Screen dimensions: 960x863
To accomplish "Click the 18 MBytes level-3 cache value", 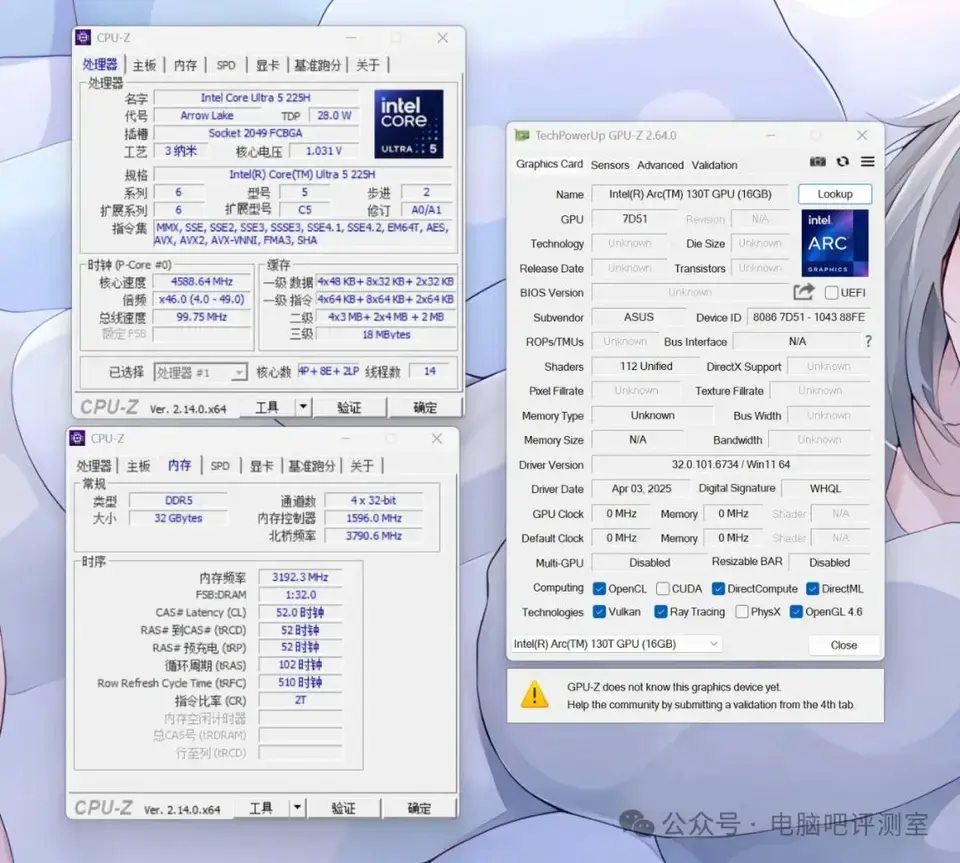I will pyautogui.click(x=386, y=334).
